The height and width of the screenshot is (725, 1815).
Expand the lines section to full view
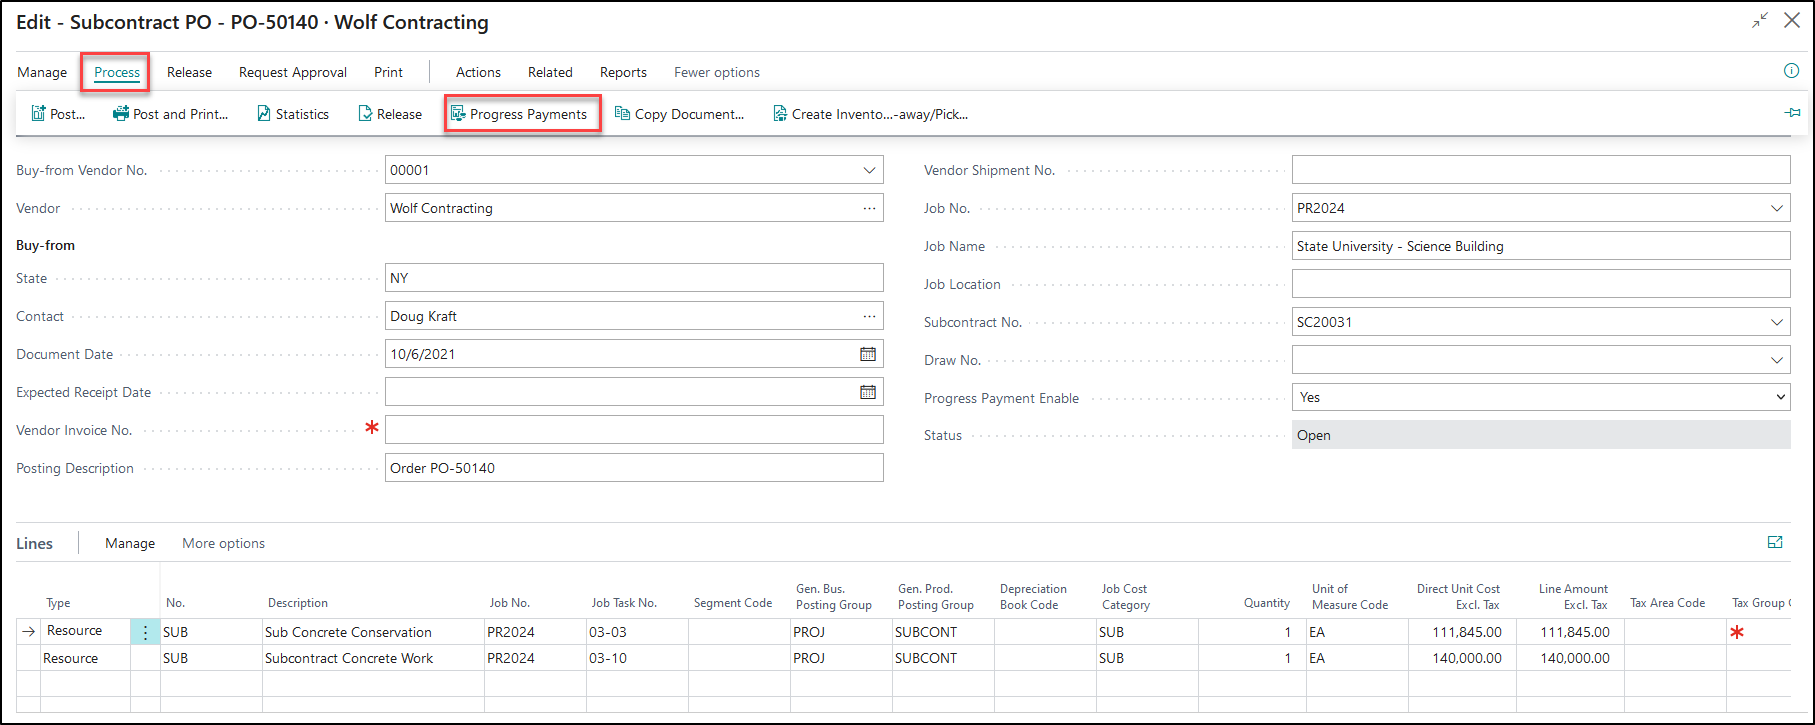point(1775,542)
